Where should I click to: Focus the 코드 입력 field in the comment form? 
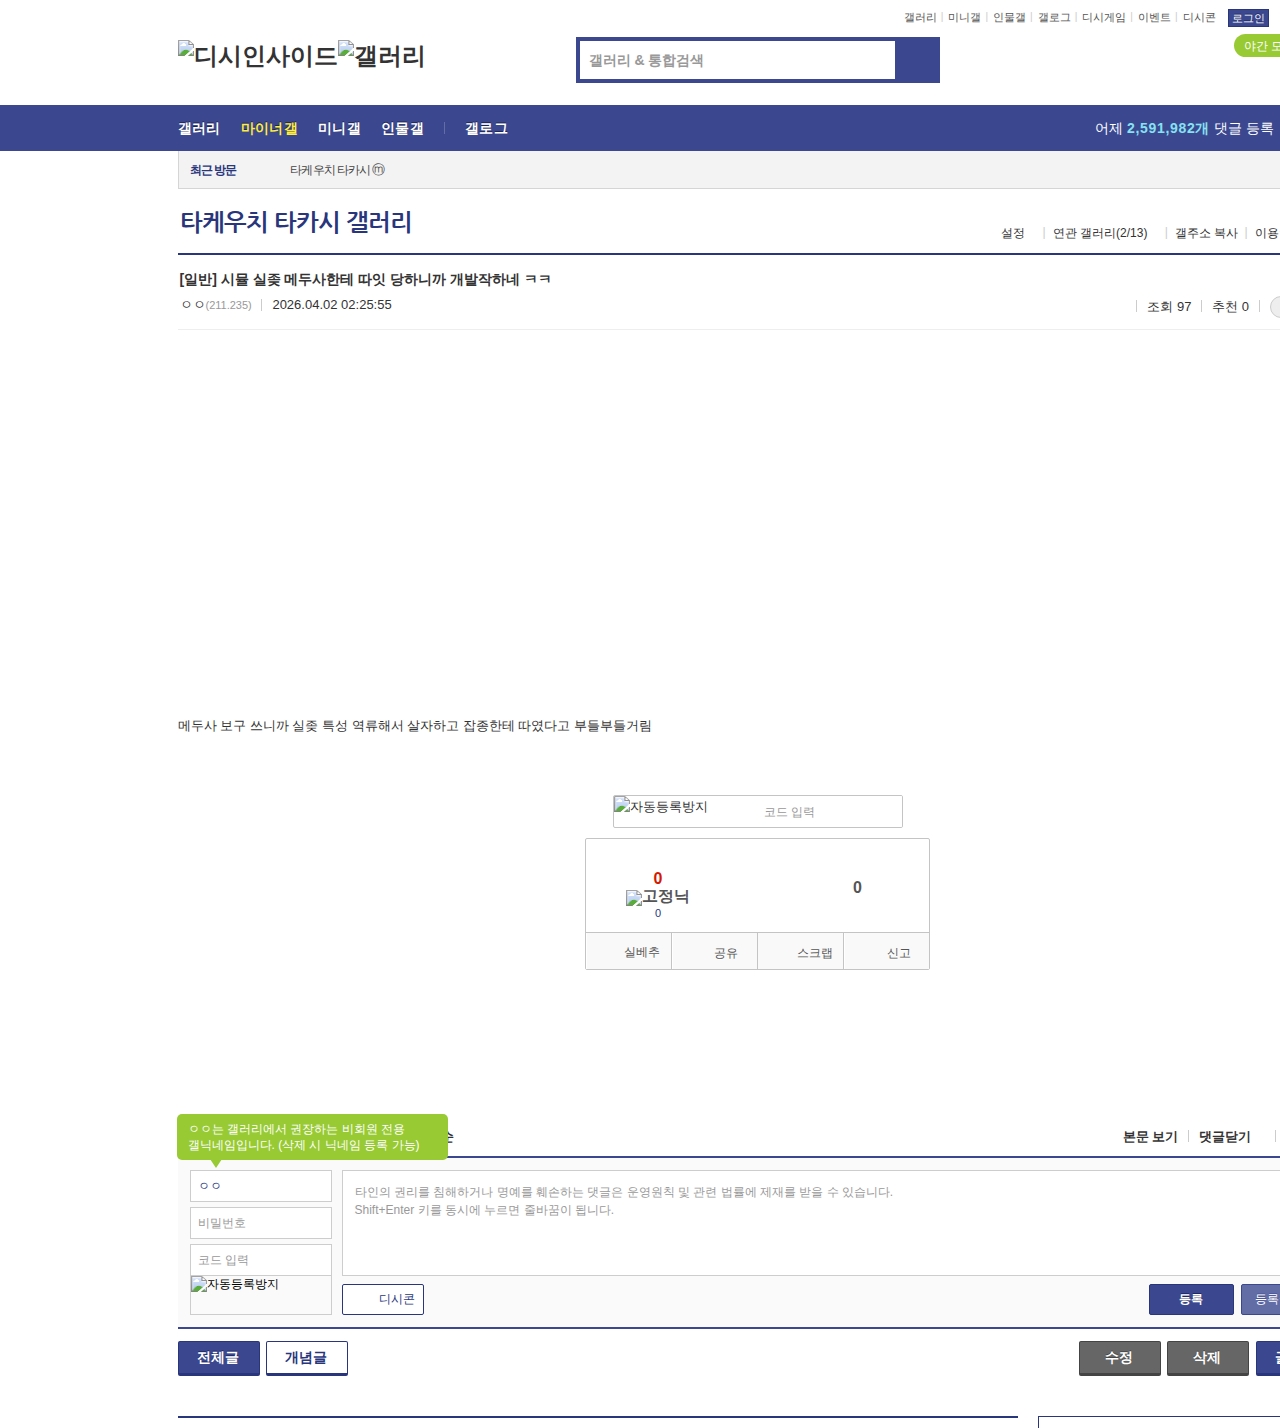coord(261,1260)
